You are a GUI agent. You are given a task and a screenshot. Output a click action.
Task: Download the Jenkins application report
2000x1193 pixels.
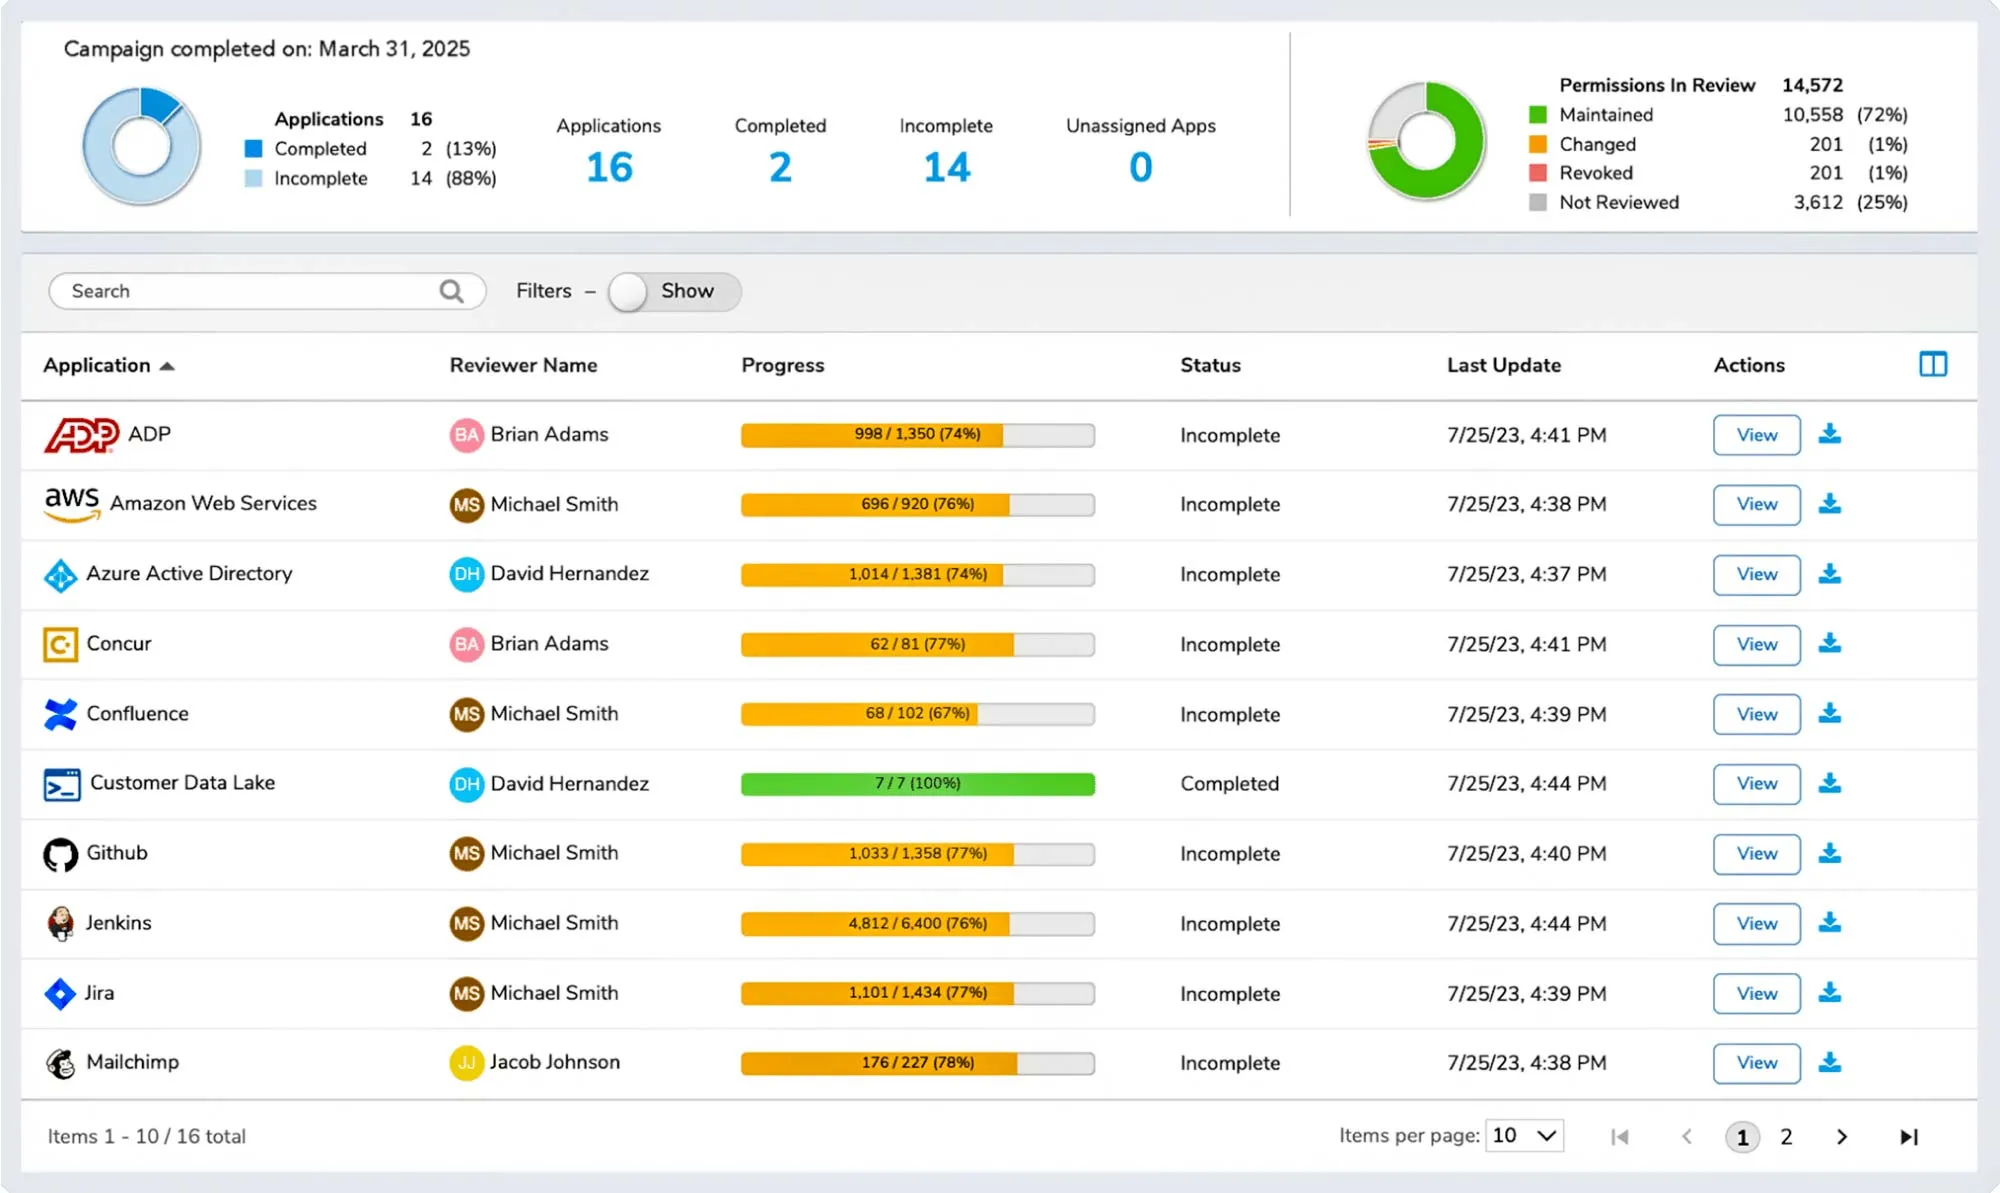click(x=1829, y=923)
